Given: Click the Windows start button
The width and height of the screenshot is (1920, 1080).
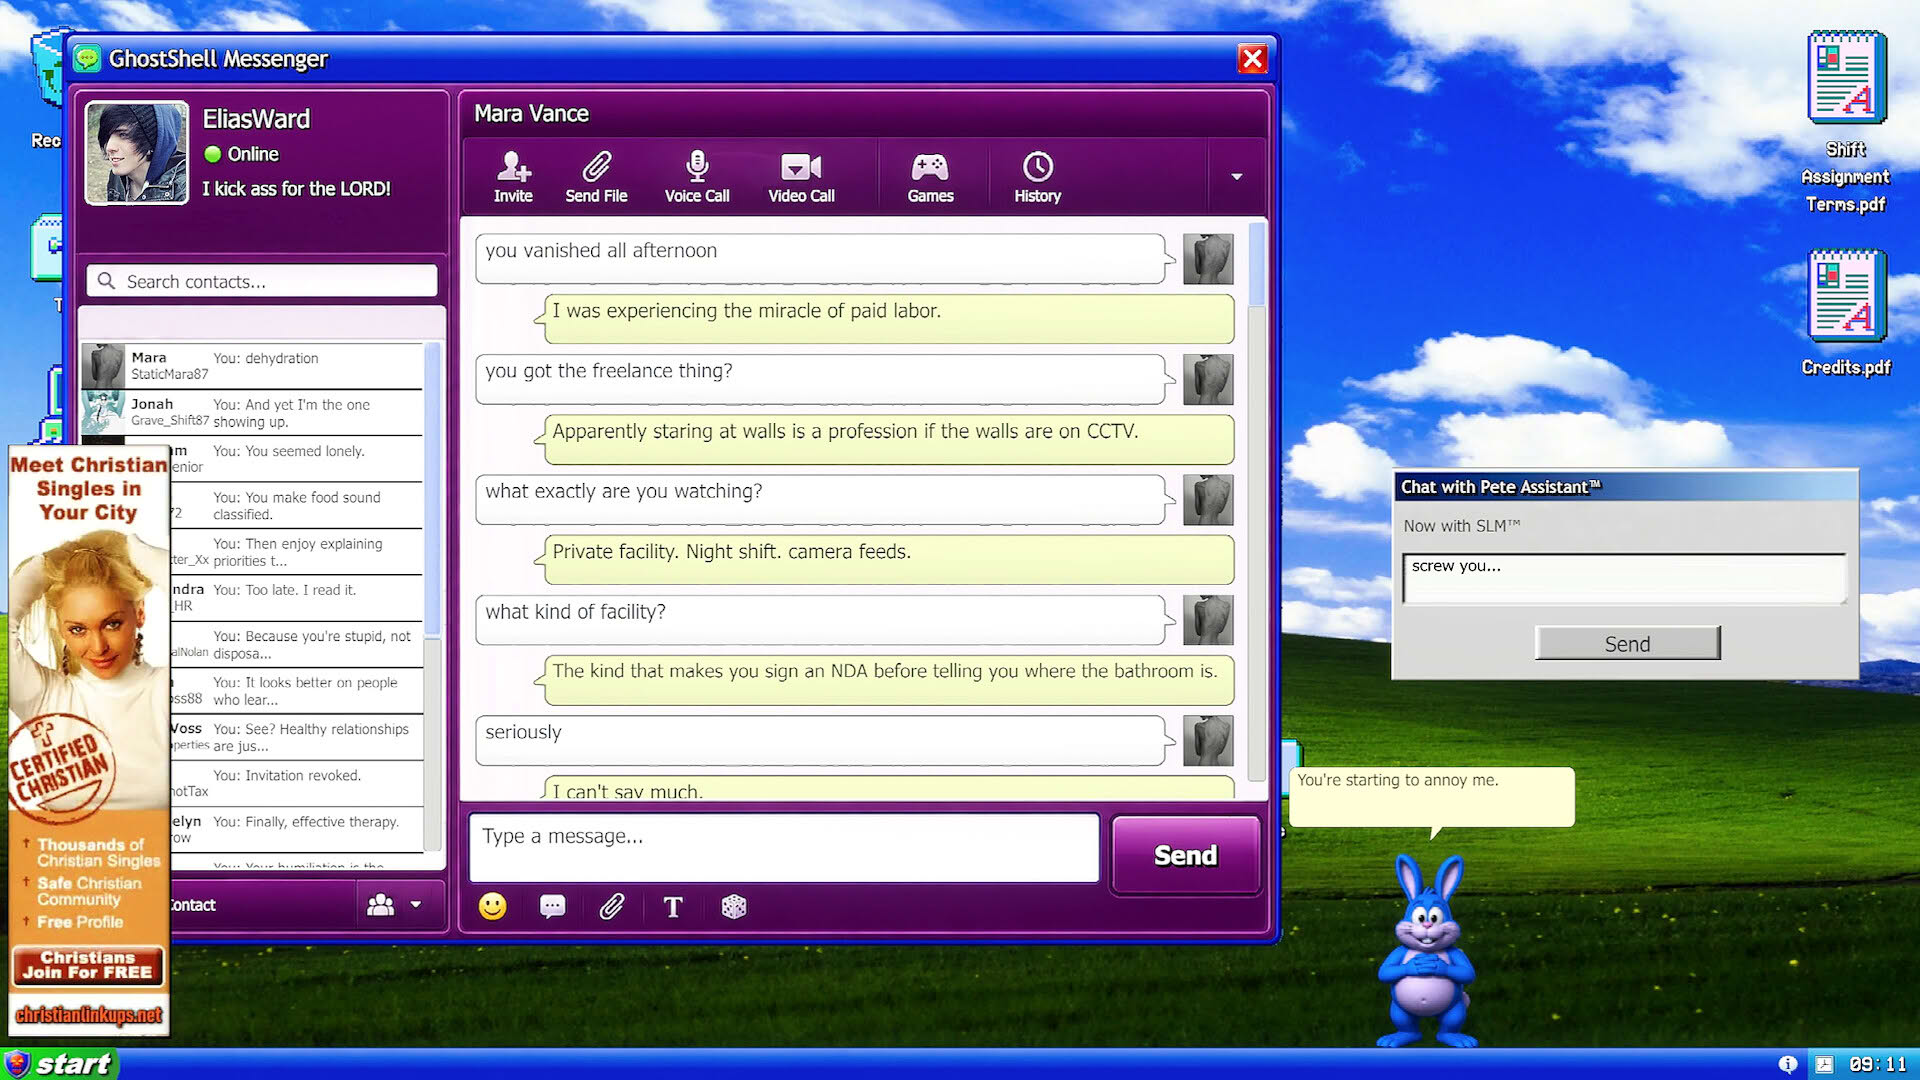Looking at the screenshot, I should pyautogui.click(x=59, y=1064).
